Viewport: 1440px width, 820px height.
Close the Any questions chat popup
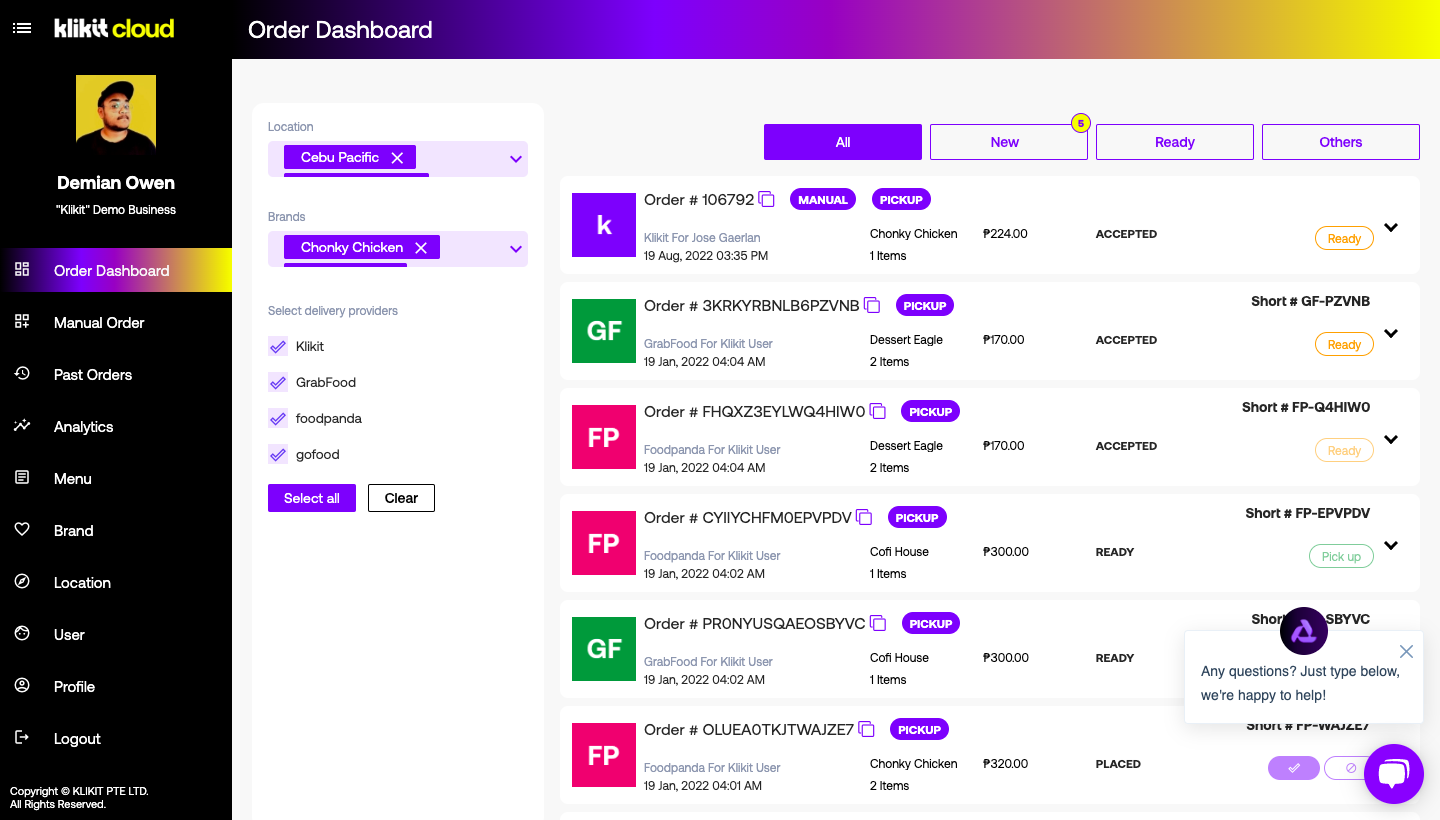click(x=1406, y=652)
